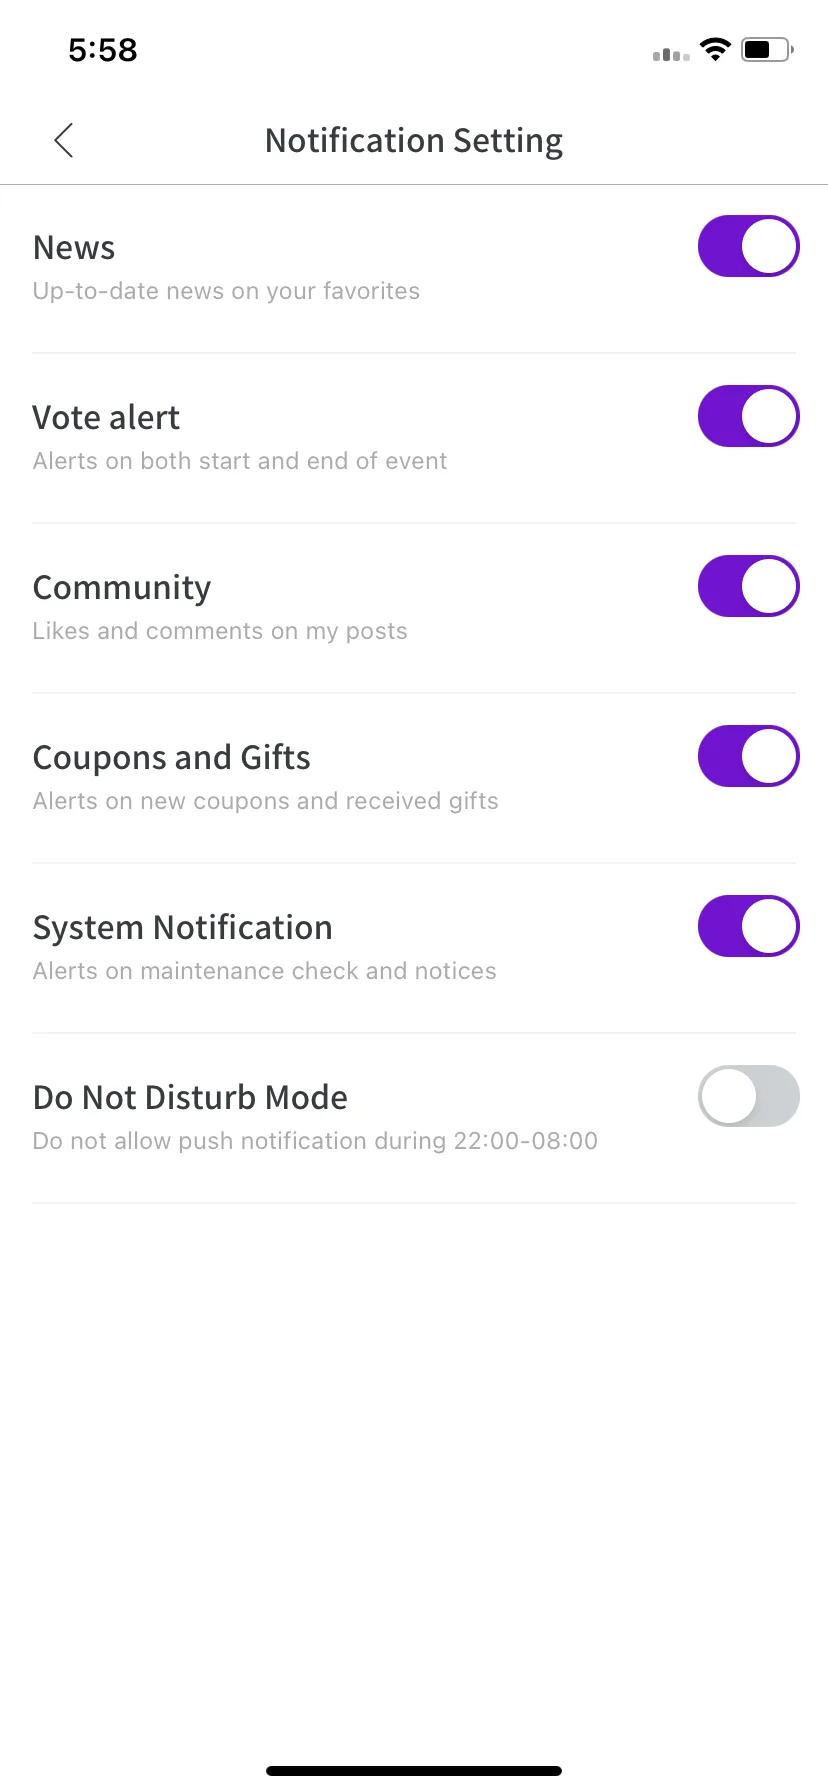Image resolution: width=828 pixels, height=1792 pixels.
Task: Turn off System Notification toggle
Action: [748, 926]
